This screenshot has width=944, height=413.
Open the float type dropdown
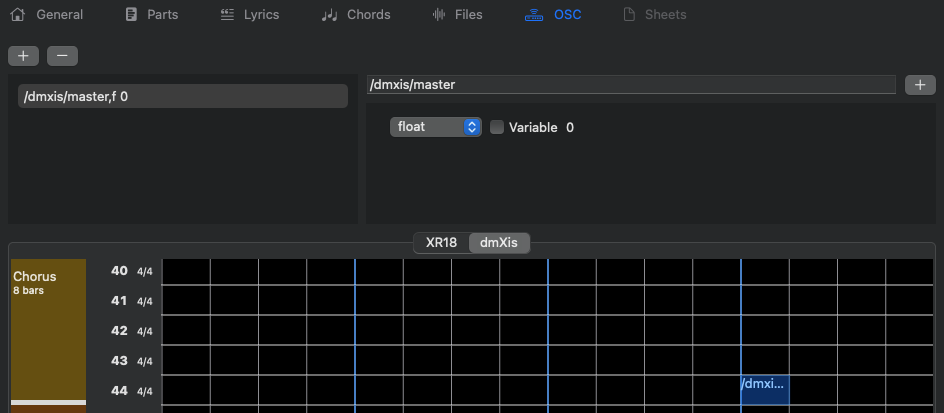click(436, 127)
